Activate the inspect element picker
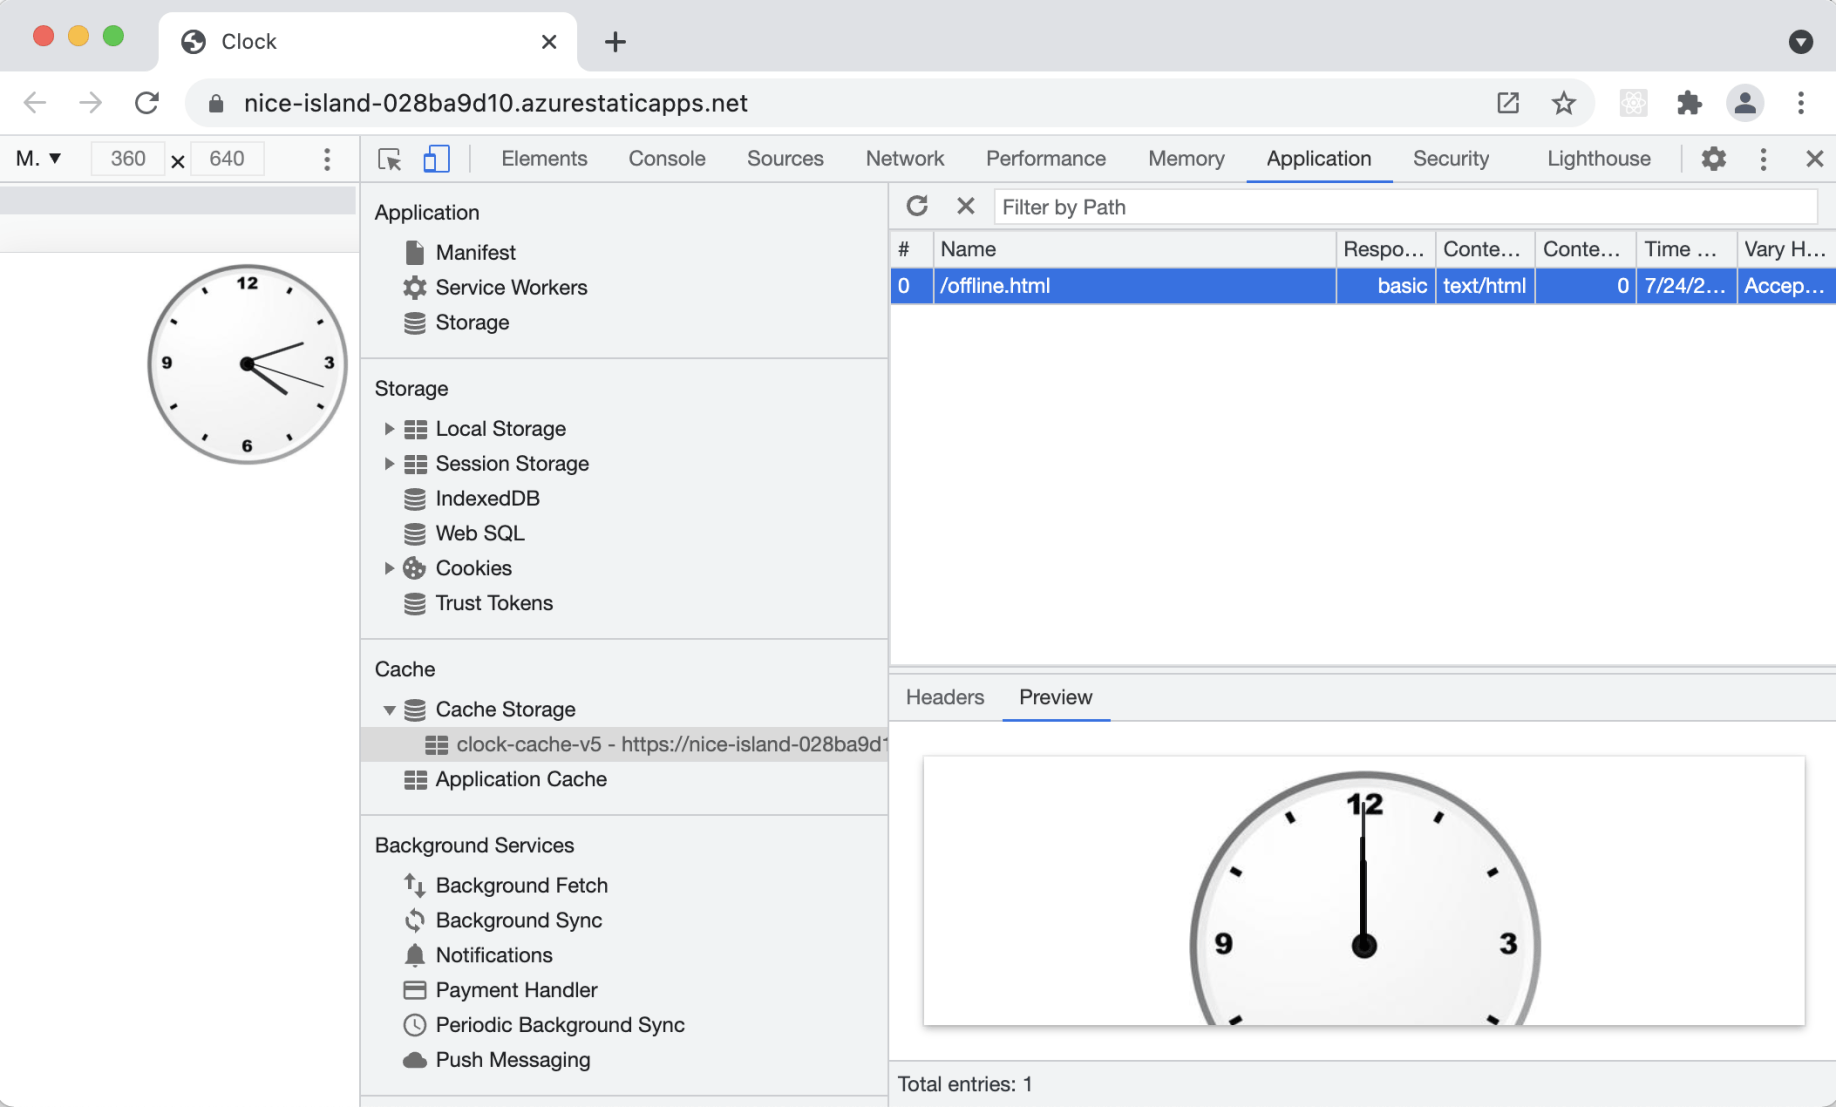The height and width of the screenshot is (1107, 1836). pos(390,159)
